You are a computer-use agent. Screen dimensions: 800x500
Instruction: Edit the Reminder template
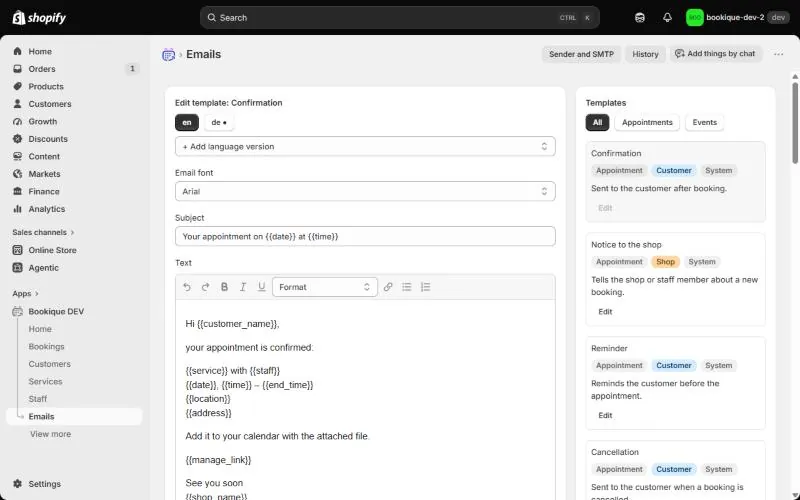(605, 415)
